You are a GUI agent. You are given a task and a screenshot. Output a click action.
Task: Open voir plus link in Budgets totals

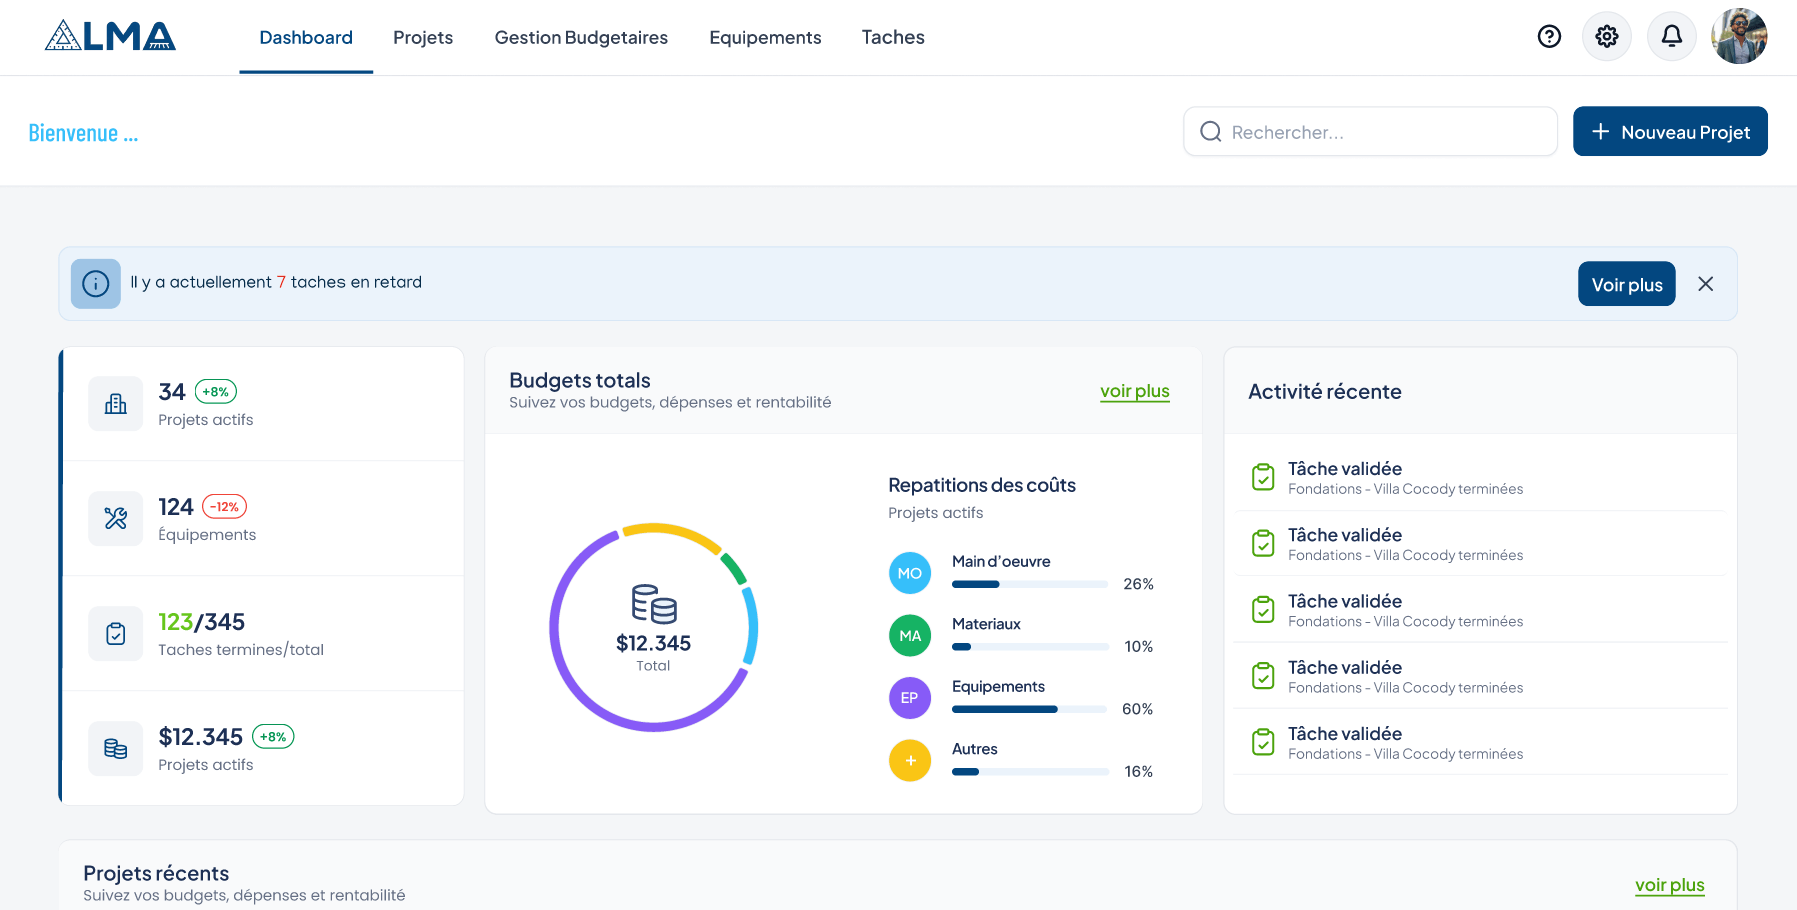tap(1134, 391)
